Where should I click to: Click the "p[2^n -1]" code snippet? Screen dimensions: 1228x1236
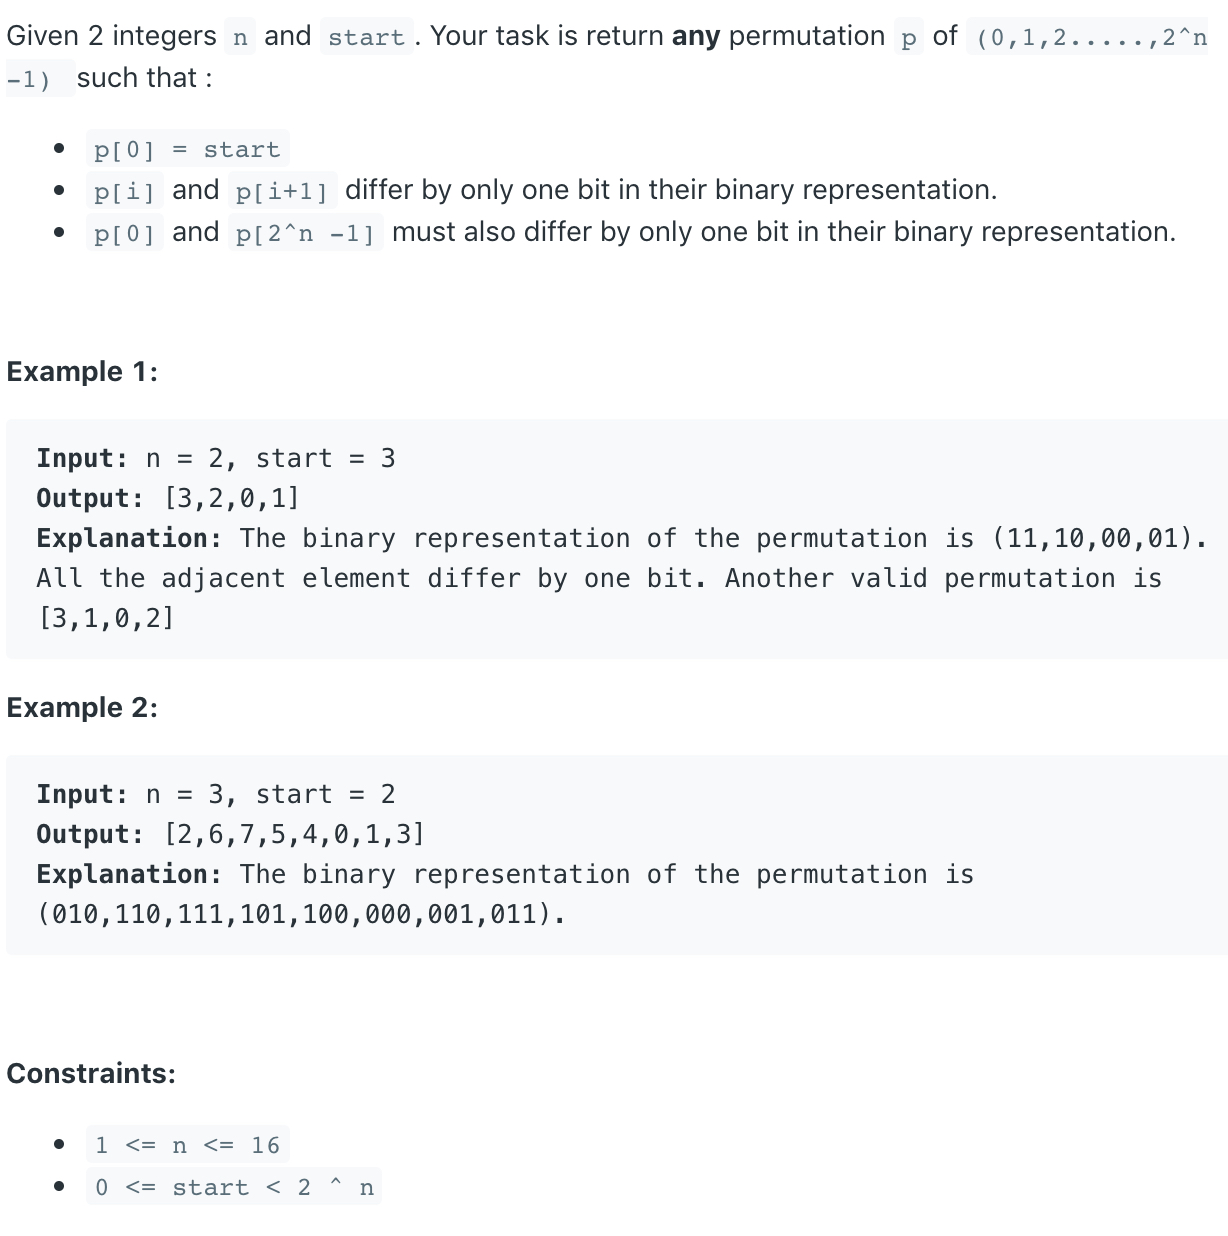click(x=305, y=233)
